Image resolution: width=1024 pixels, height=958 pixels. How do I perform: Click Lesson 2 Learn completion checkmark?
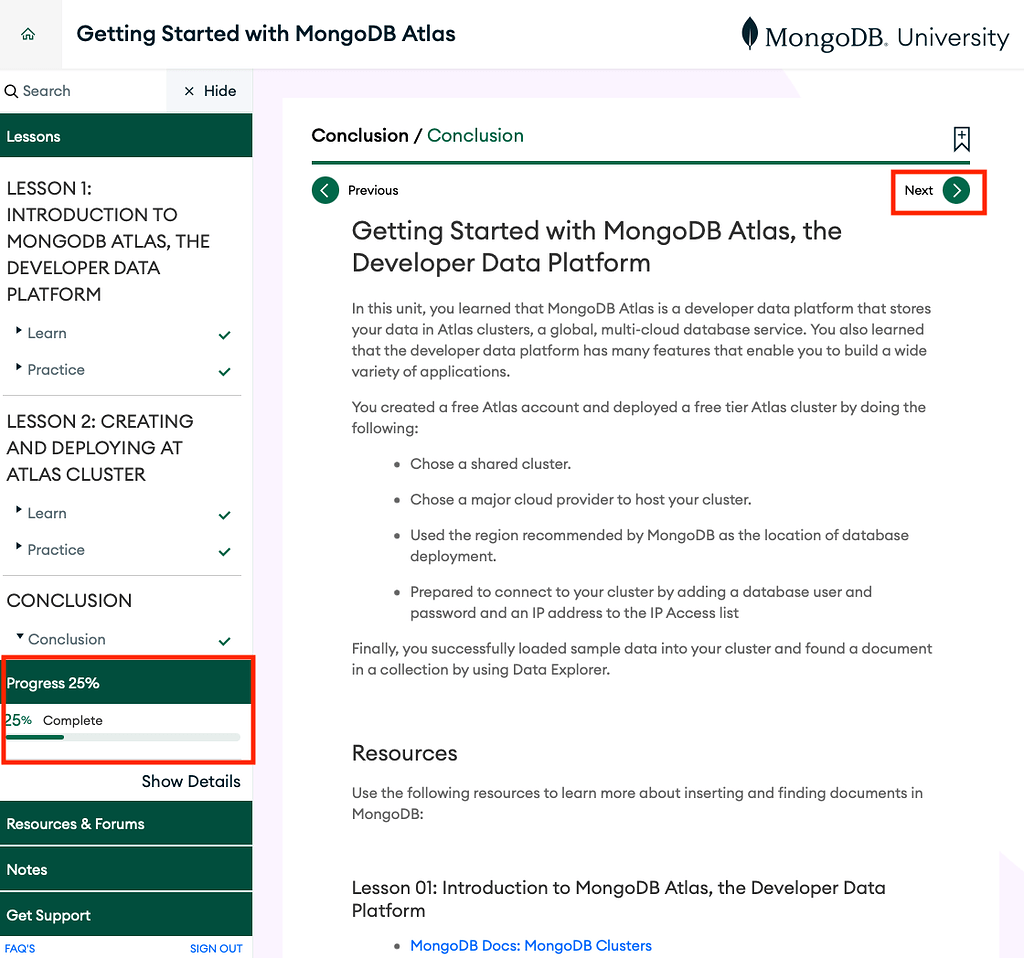tap(225, 515)
